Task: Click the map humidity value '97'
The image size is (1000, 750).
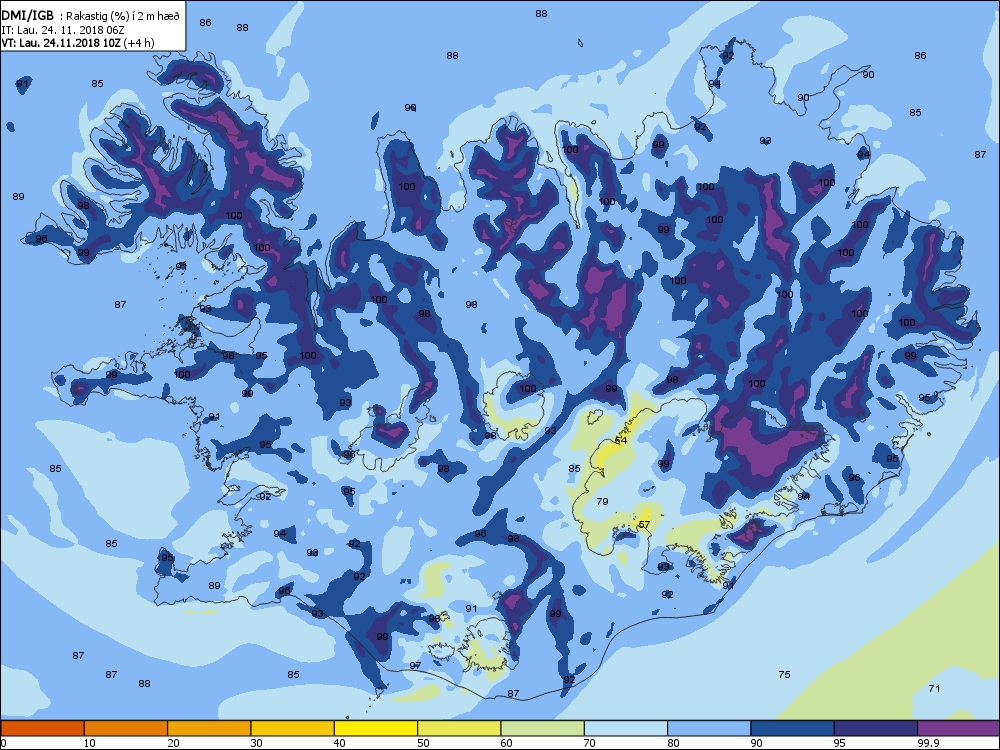Action: [415, 665]
